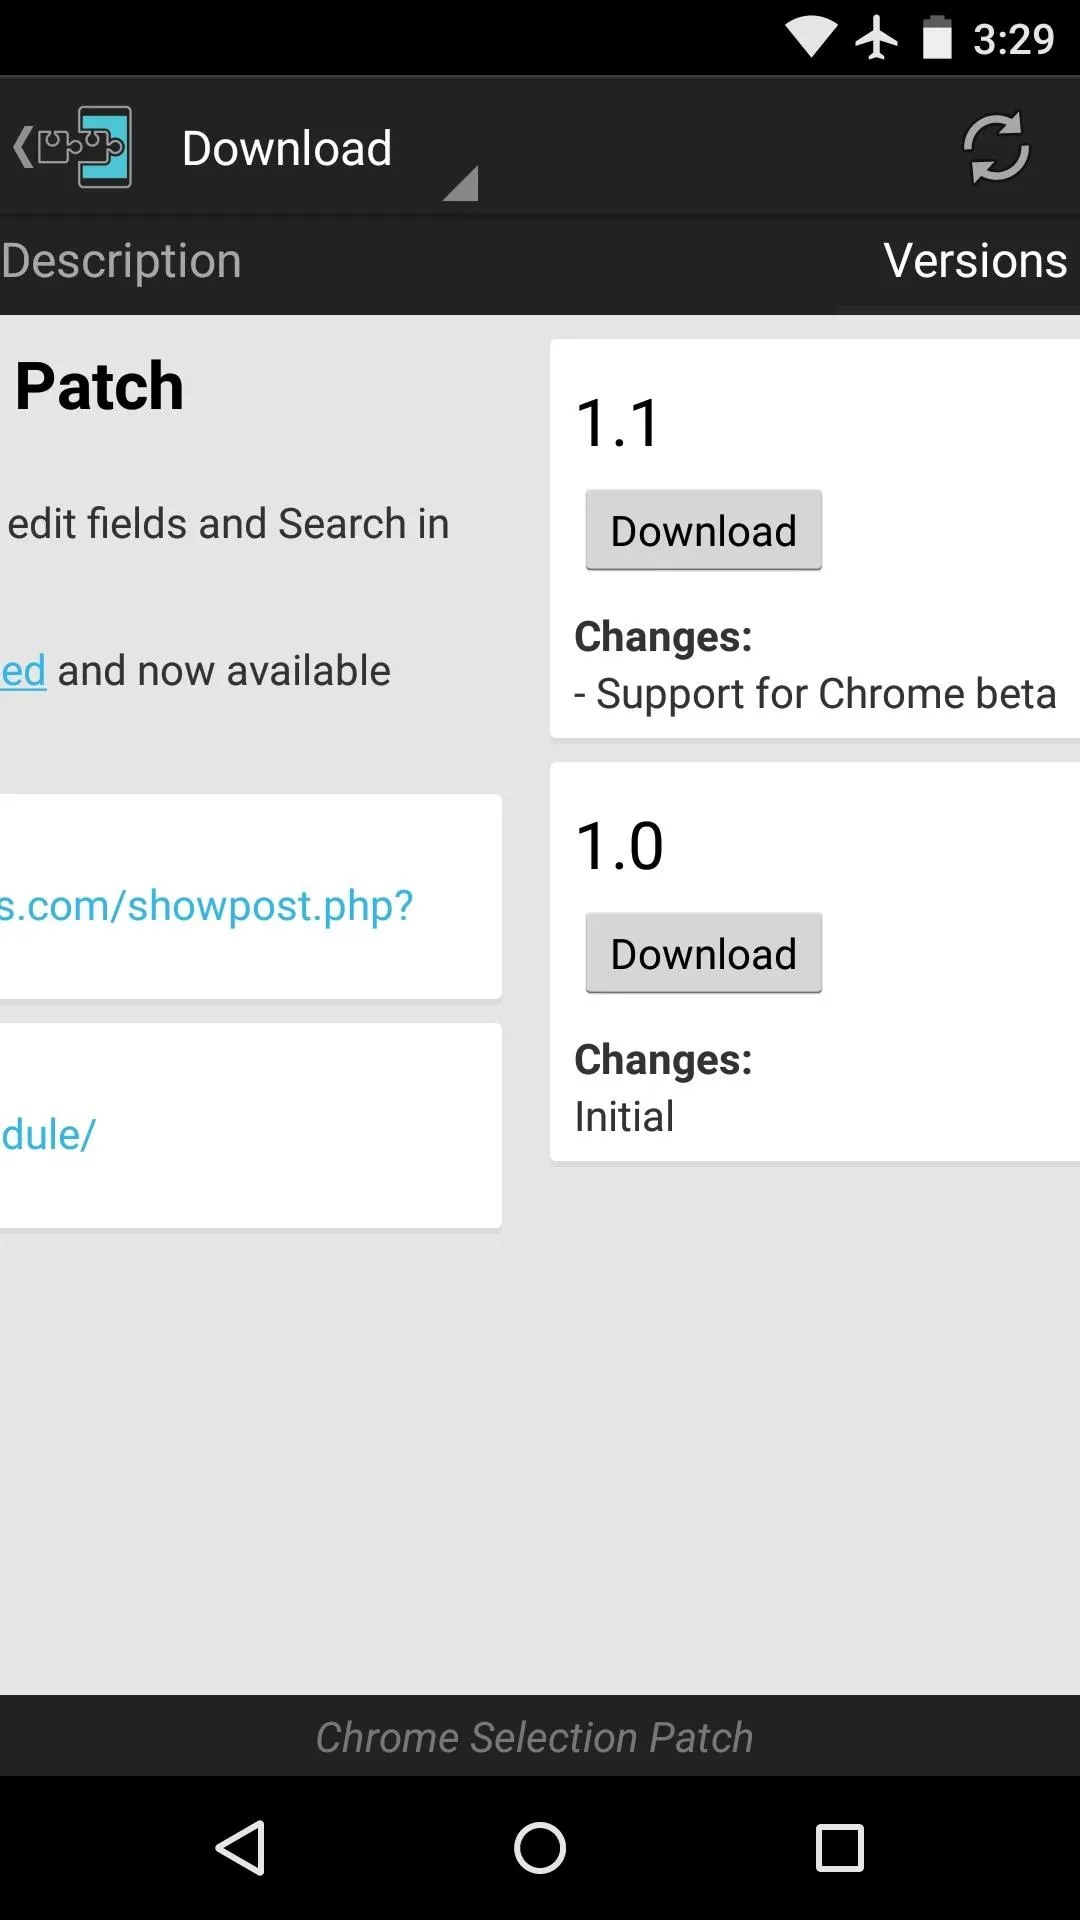The image size is (1080, 1920).
Task: Open the showpost.php link
Action: click(x=207, y=906)
